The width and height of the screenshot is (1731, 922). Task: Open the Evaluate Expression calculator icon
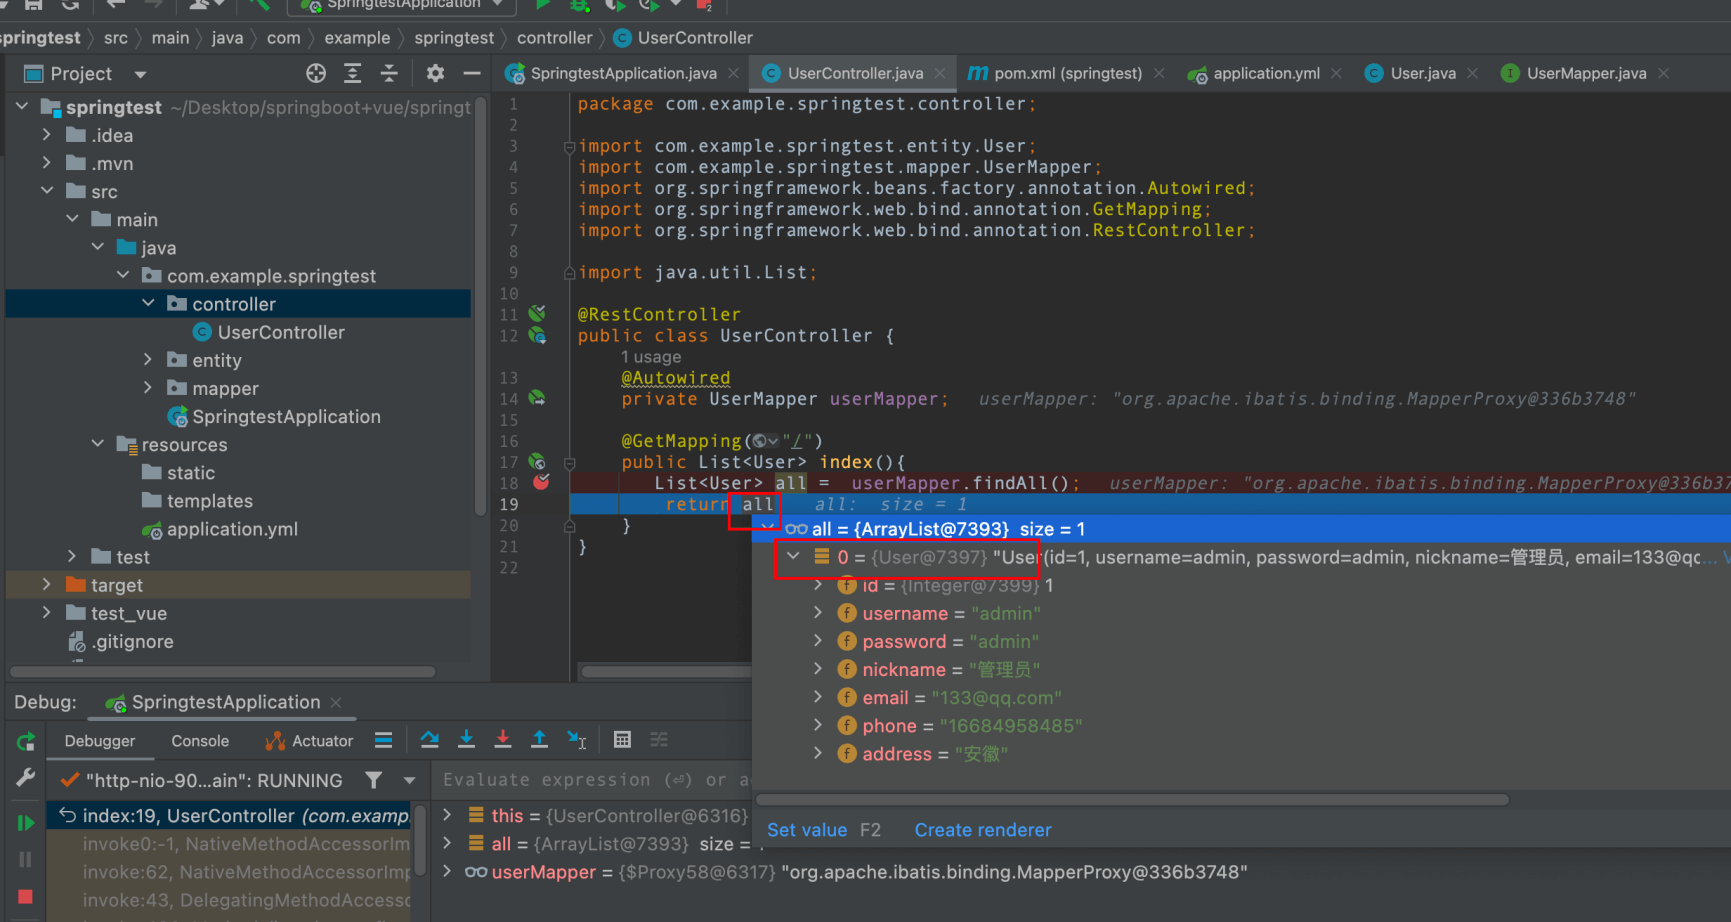pyautogui.click(x=622, y=740)
